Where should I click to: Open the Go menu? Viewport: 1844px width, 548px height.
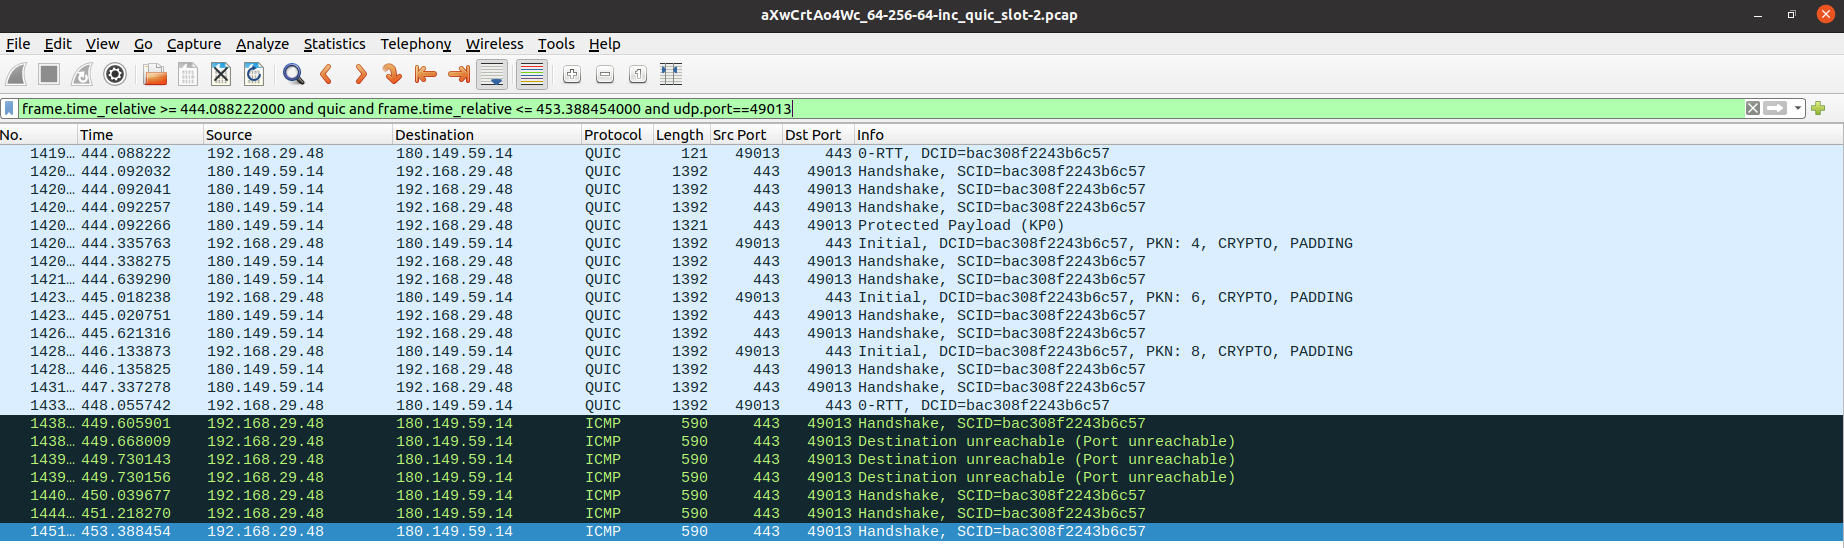(x=143, y=44)
